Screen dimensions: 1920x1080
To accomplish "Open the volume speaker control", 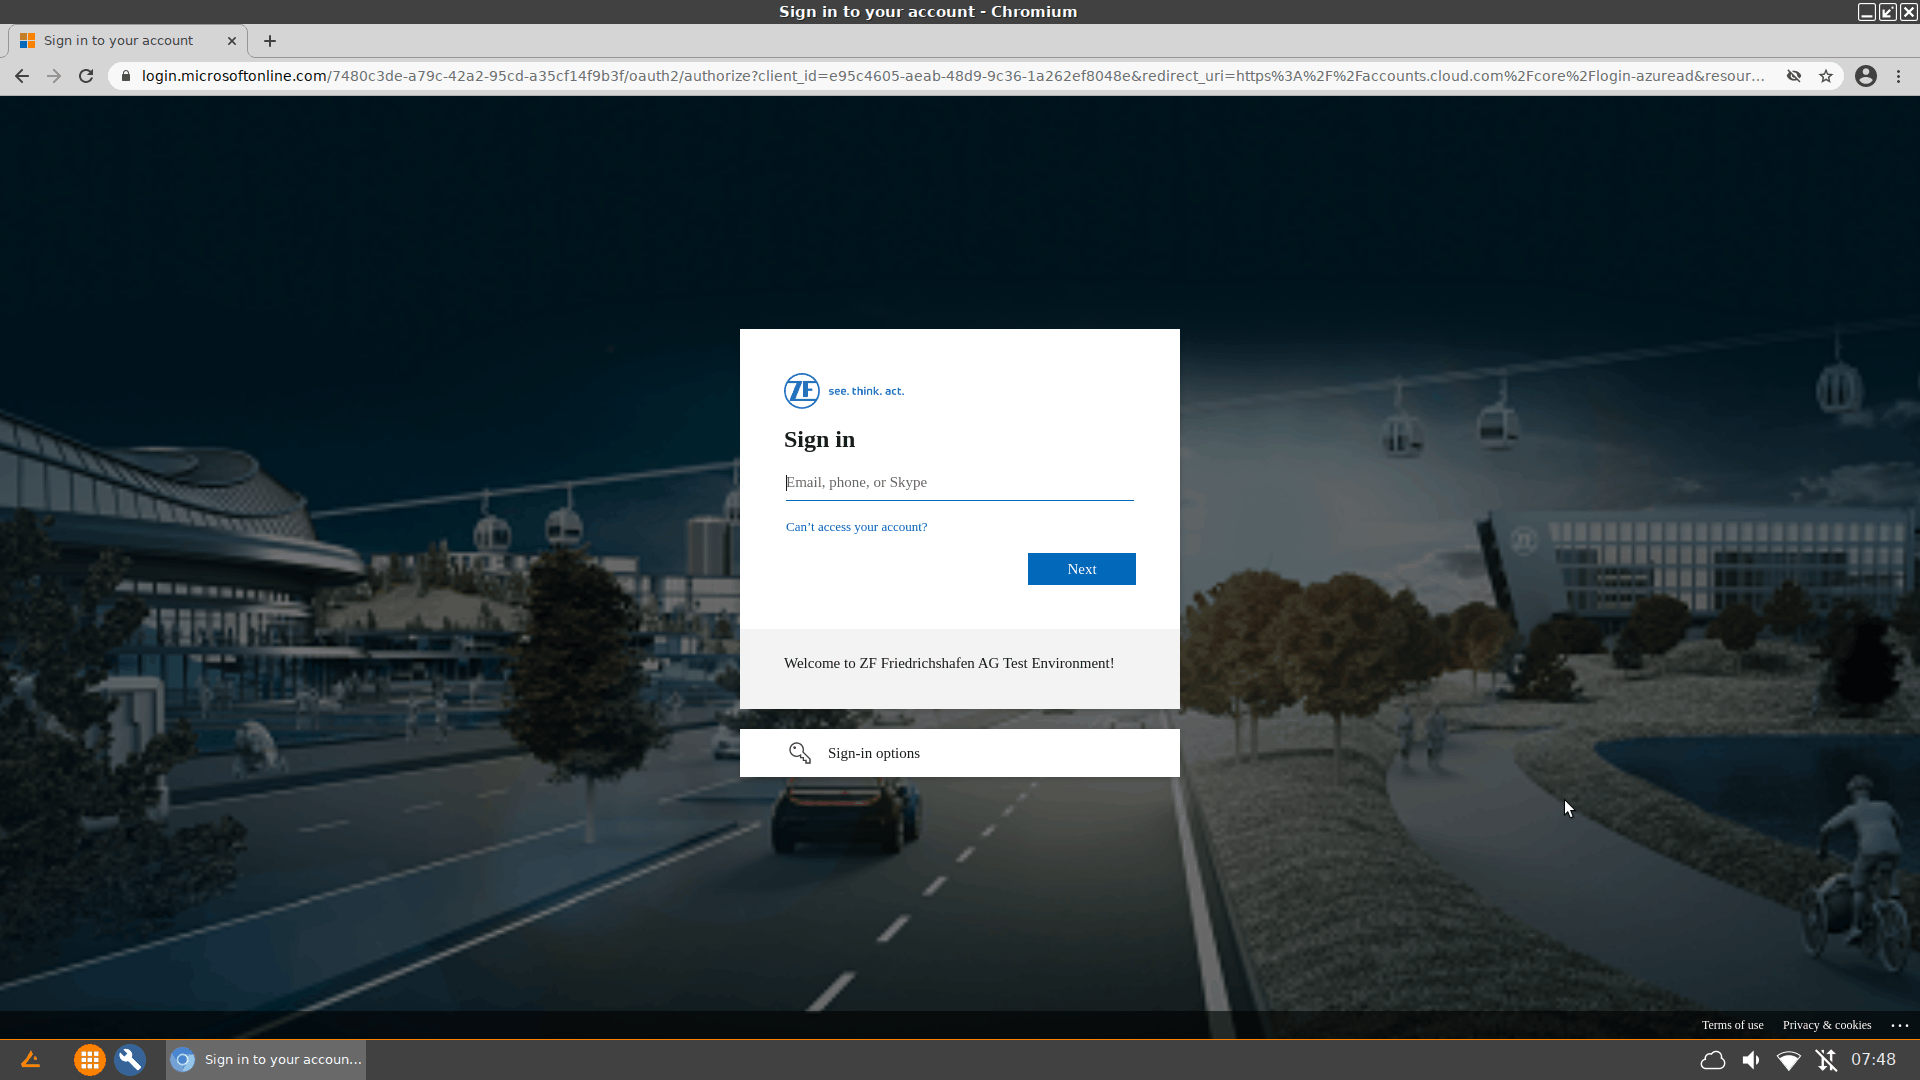I will pyautogui.click(x=1751, y=1060).
